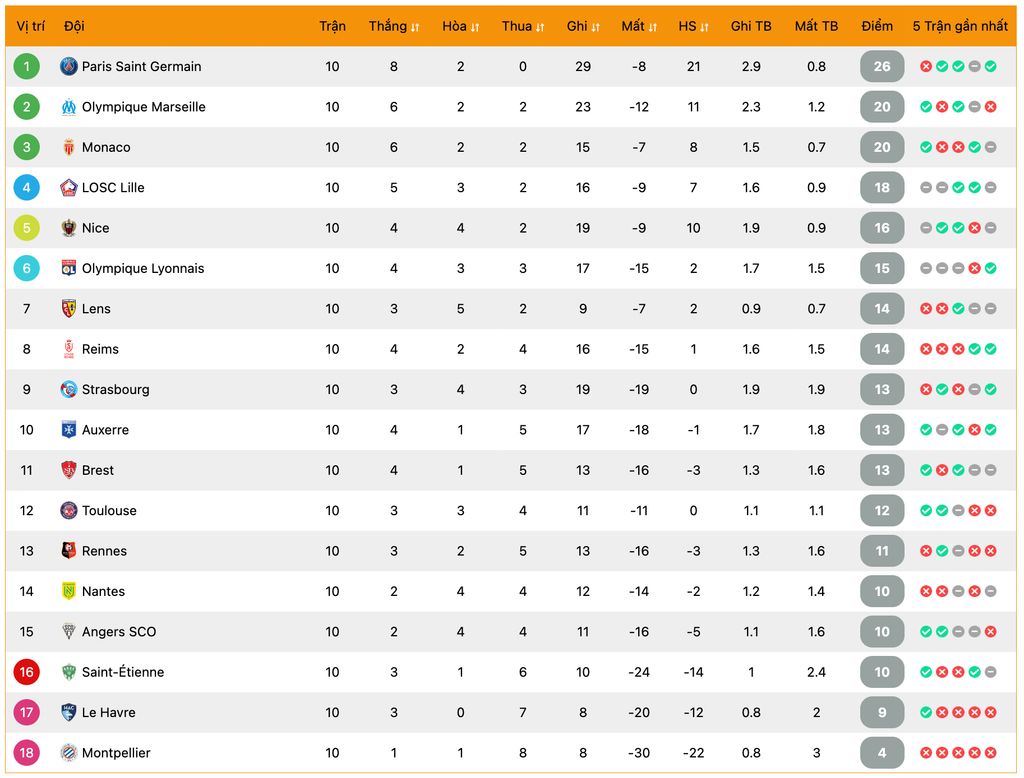This screenshot has height=778, width=1024.
Task: Click the LOSC Lille team badge
Action: tap(69, 187)
